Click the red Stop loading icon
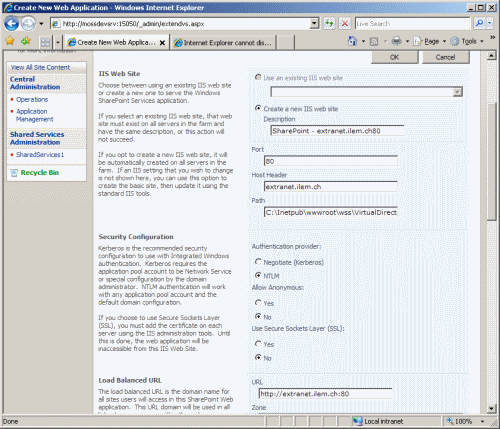 pos(345,23)
